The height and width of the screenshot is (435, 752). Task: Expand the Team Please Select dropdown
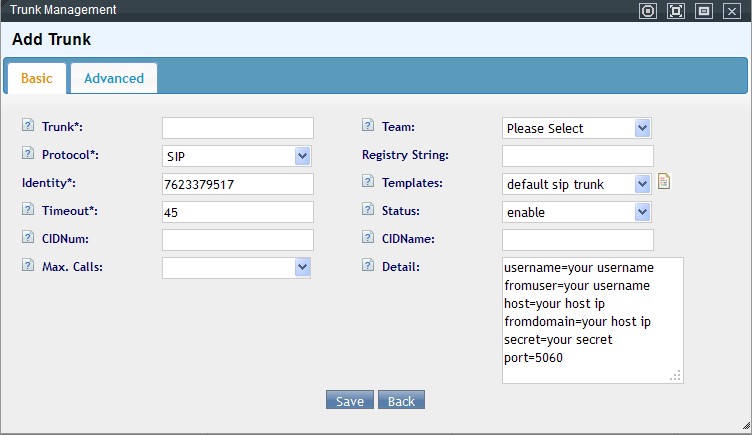(576, 128)
